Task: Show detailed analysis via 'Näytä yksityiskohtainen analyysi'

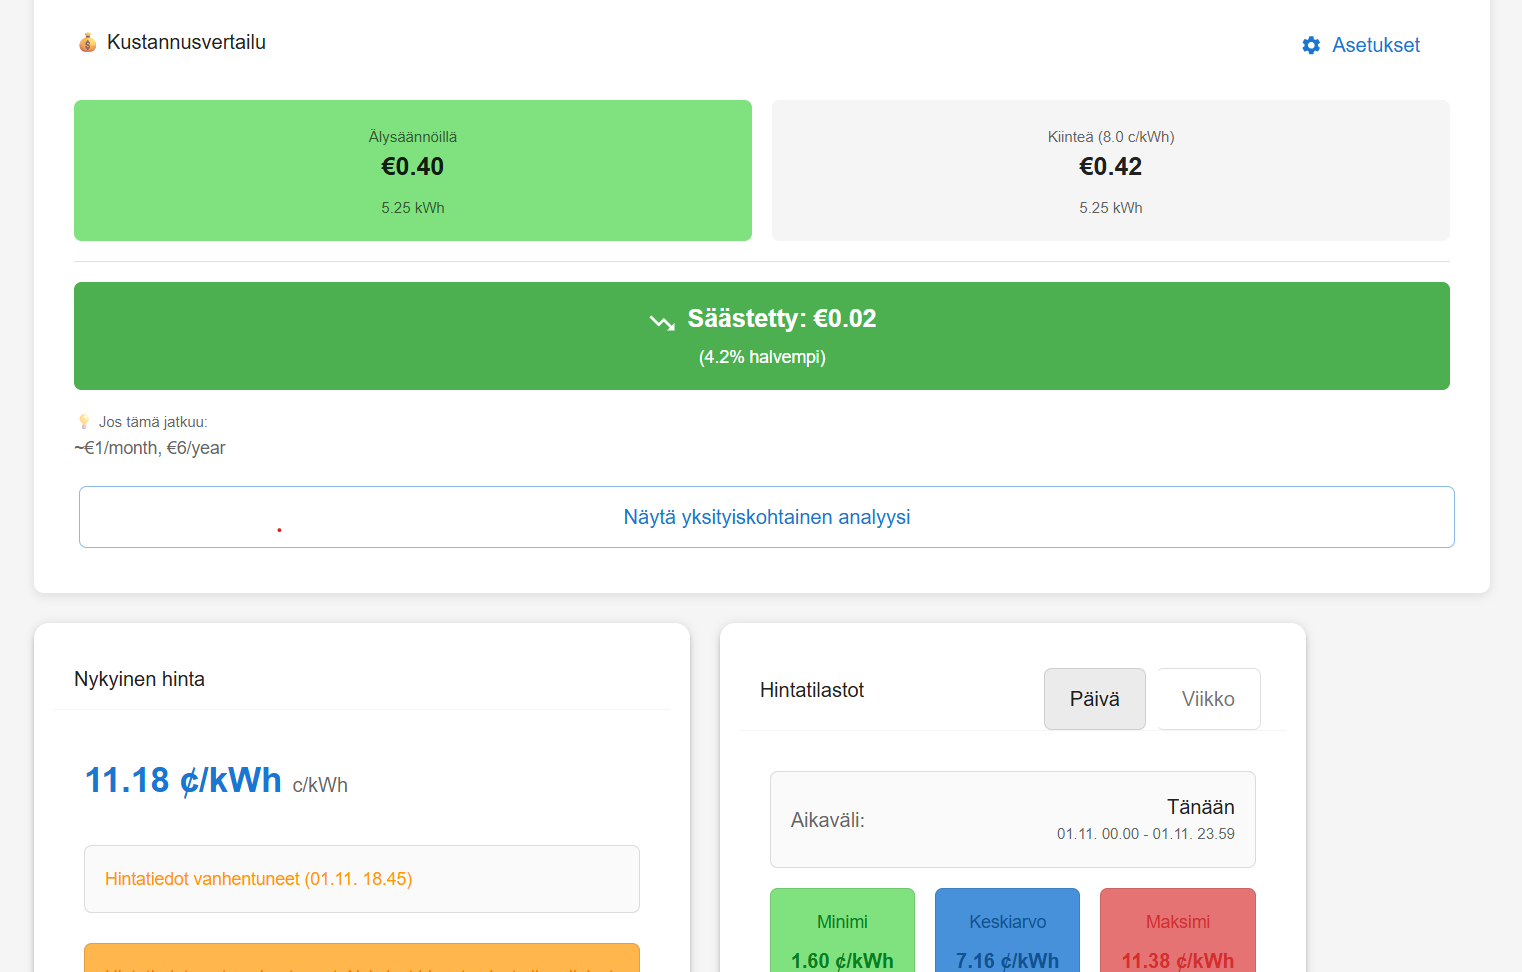Action: coord(766,517)
